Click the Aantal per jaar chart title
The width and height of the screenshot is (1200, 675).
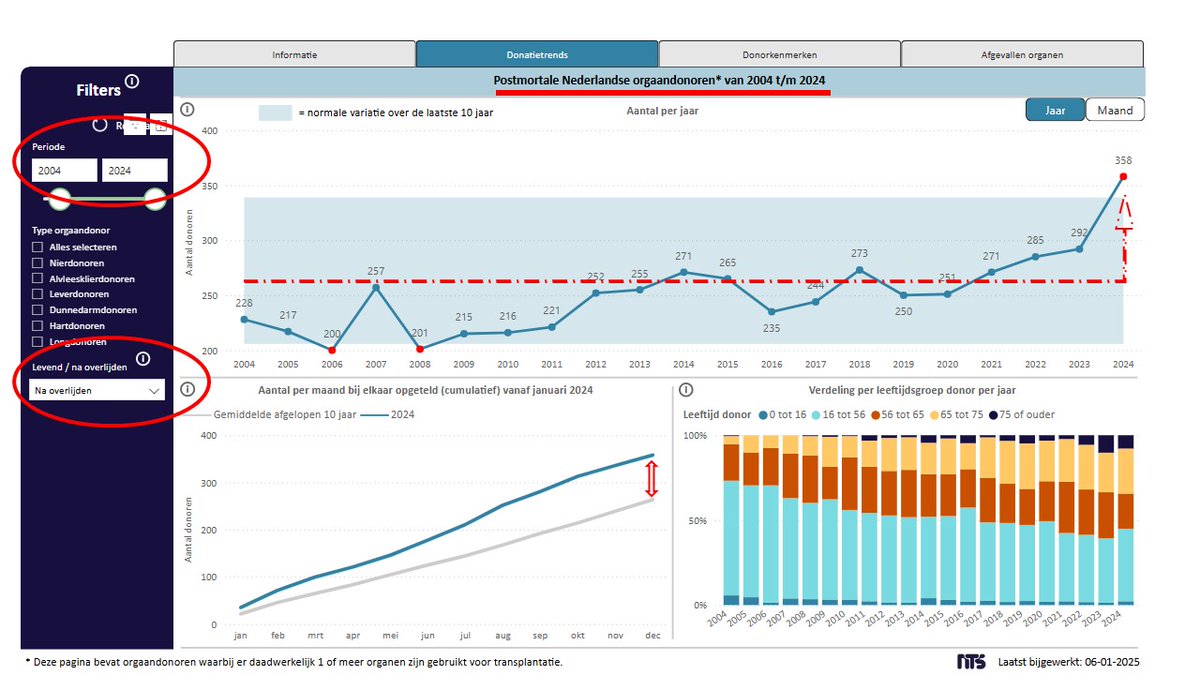click(660, 111)
